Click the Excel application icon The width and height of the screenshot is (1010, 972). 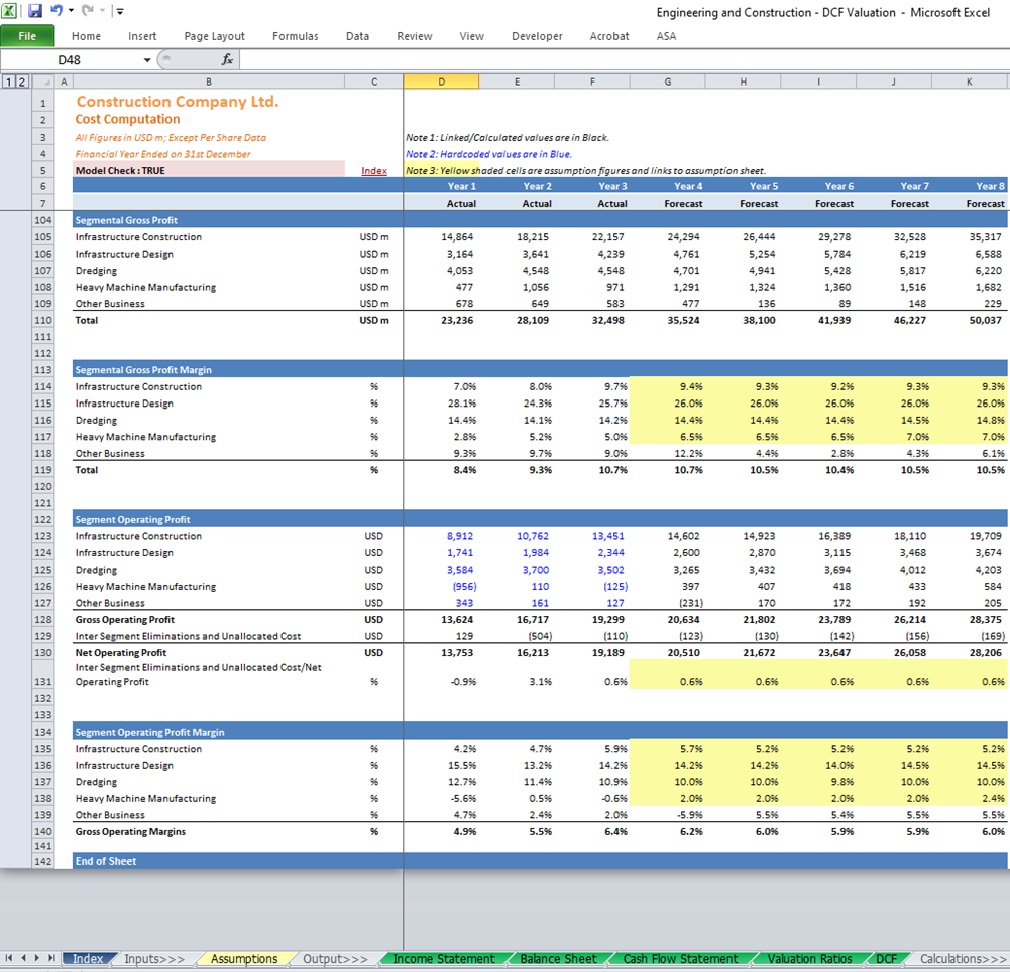[x=10, y=10]
